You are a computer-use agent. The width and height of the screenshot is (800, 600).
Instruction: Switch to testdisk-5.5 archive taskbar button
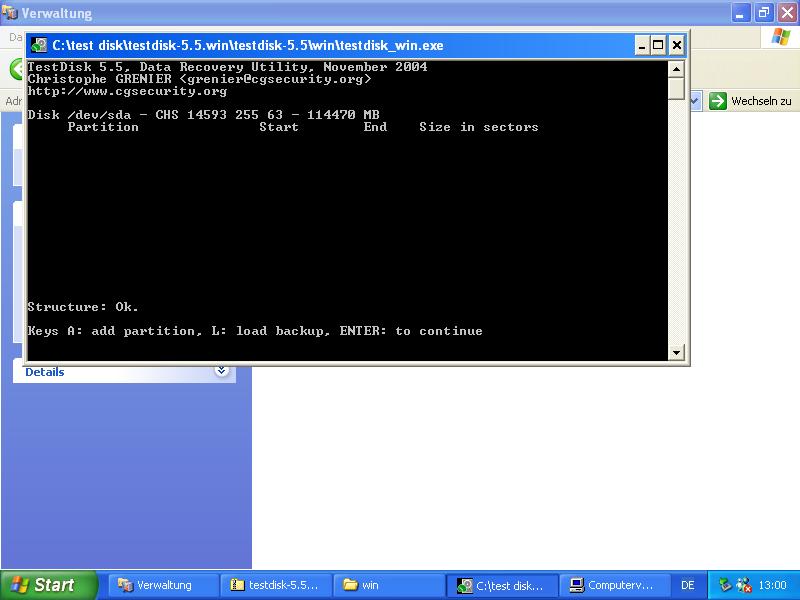276,585
